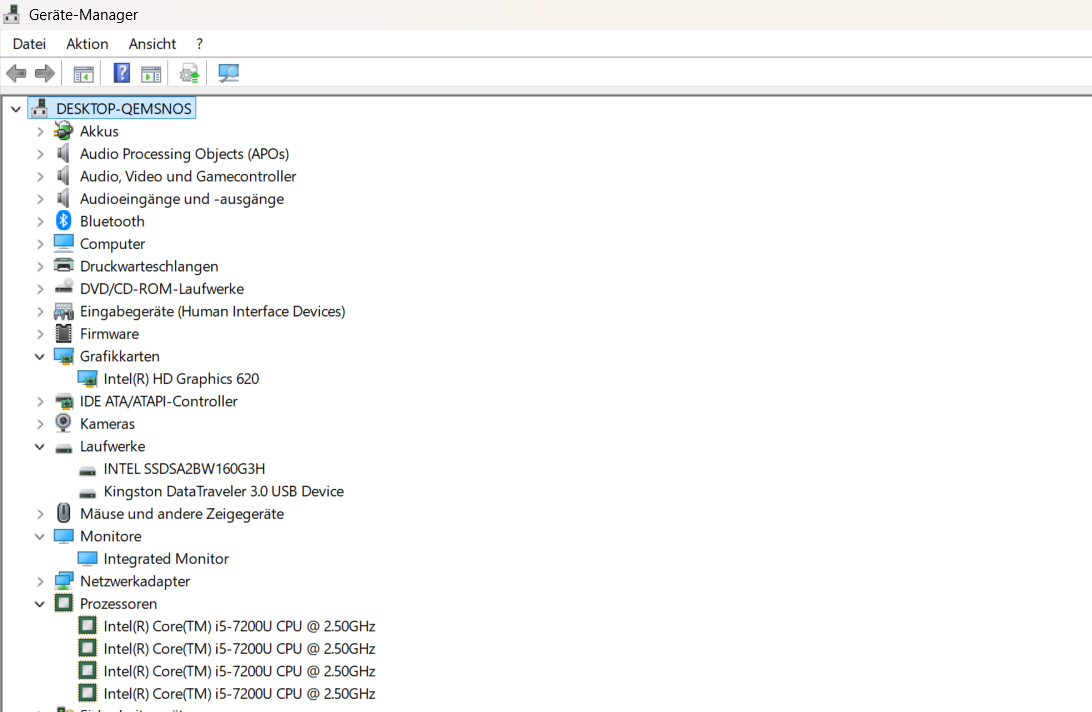Screen dimensions: 1092x712
Task: Select Mäuse und andere Zeigegeräte label
Action: click(x=182, y=514)
